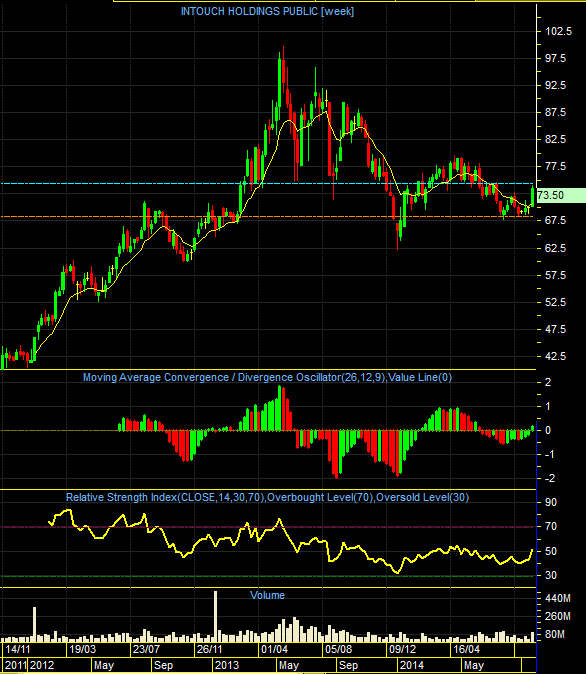Screen dimensions: 586x674
Task: Click the 2013 year label on time axis
Action: [227, 665]
